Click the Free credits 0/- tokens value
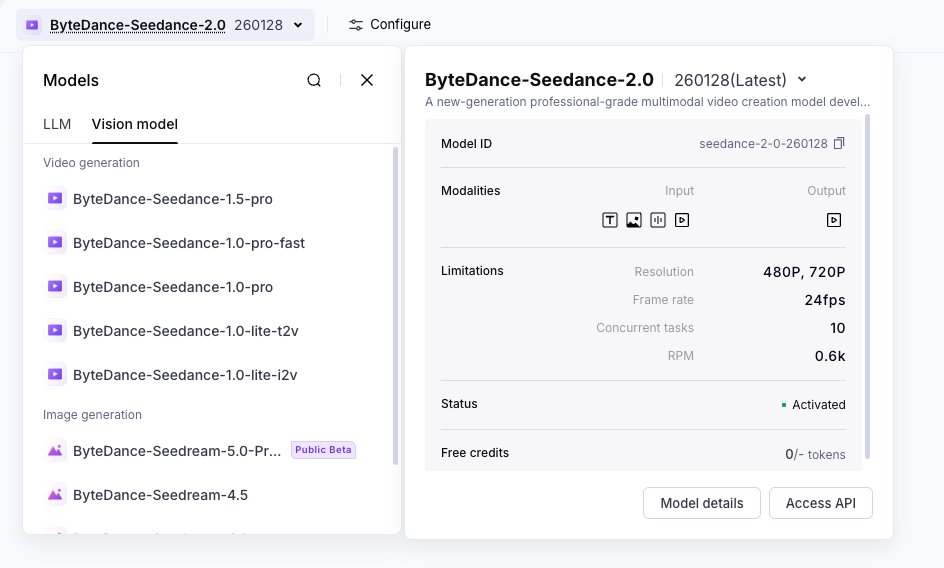Viewport: 944px width, 568px height. (815, 455)
